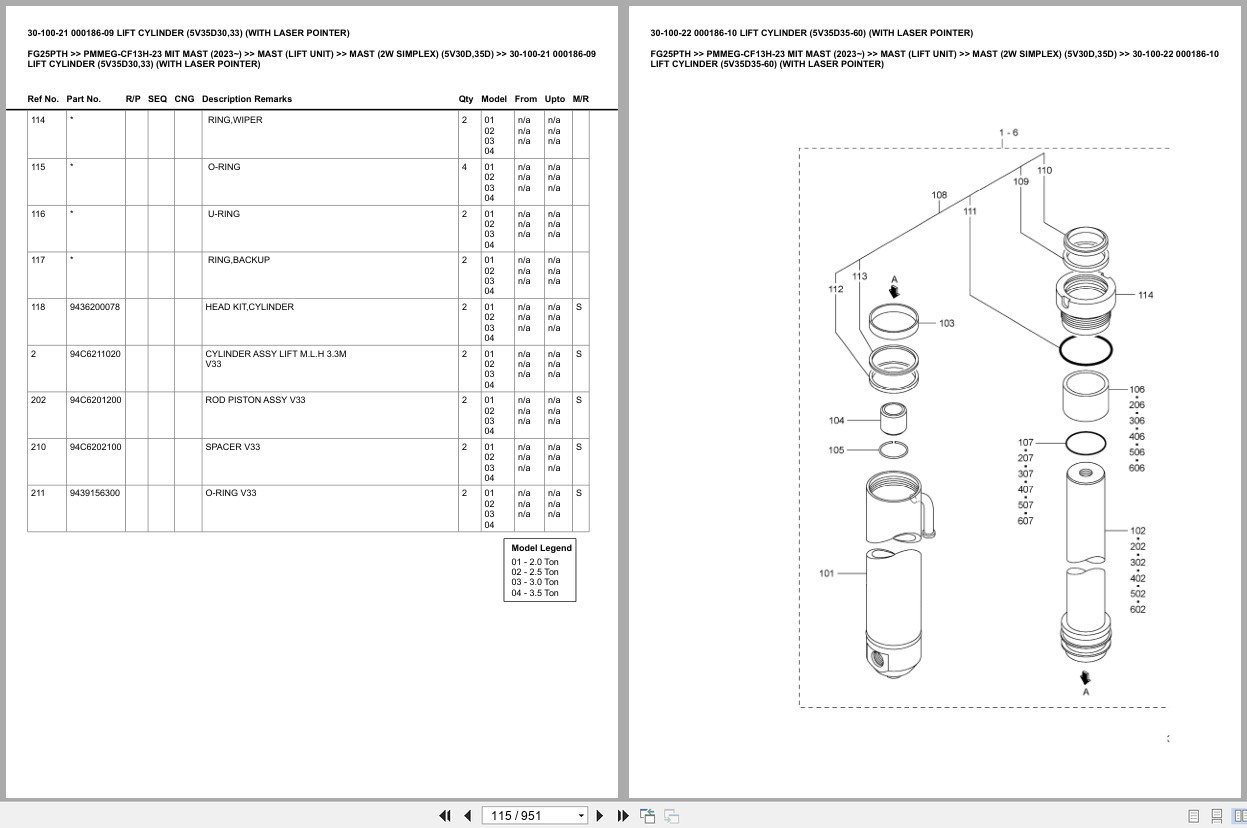Click ref number 114 in table

tap(38, 120)
